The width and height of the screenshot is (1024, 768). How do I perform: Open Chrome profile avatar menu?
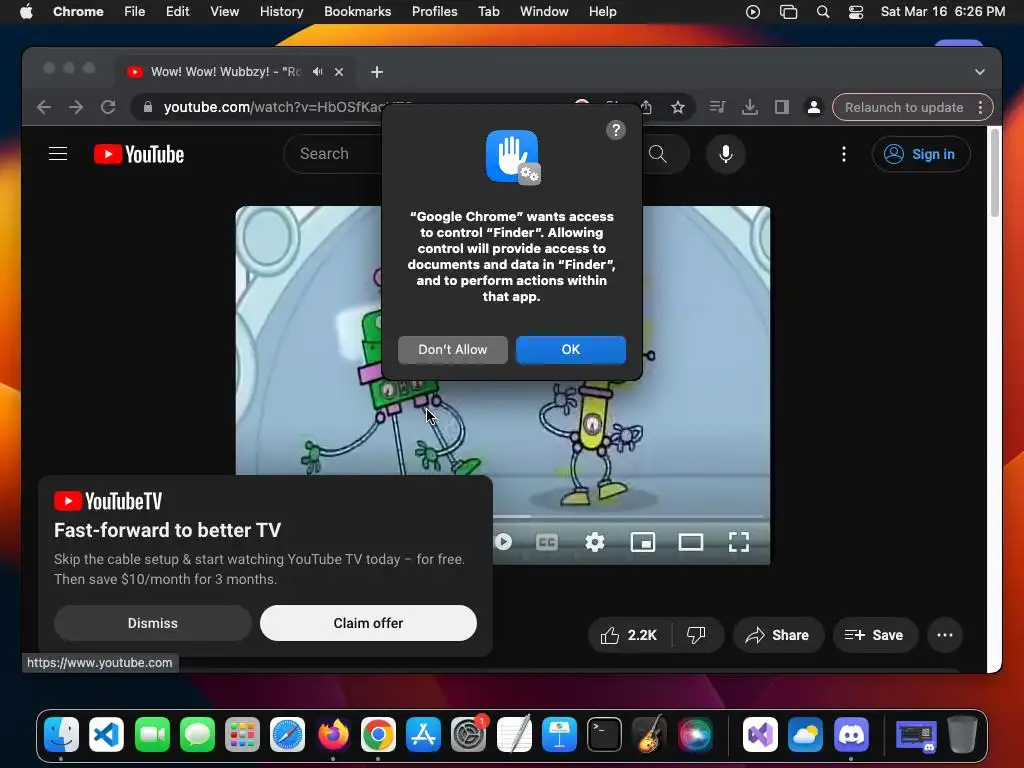814,107
